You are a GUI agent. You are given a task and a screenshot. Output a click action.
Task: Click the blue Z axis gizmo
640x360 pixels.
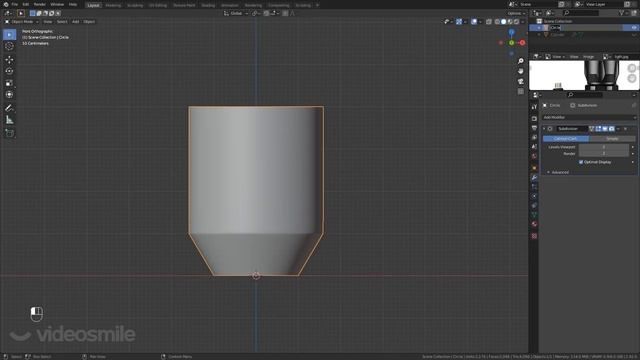511,32
